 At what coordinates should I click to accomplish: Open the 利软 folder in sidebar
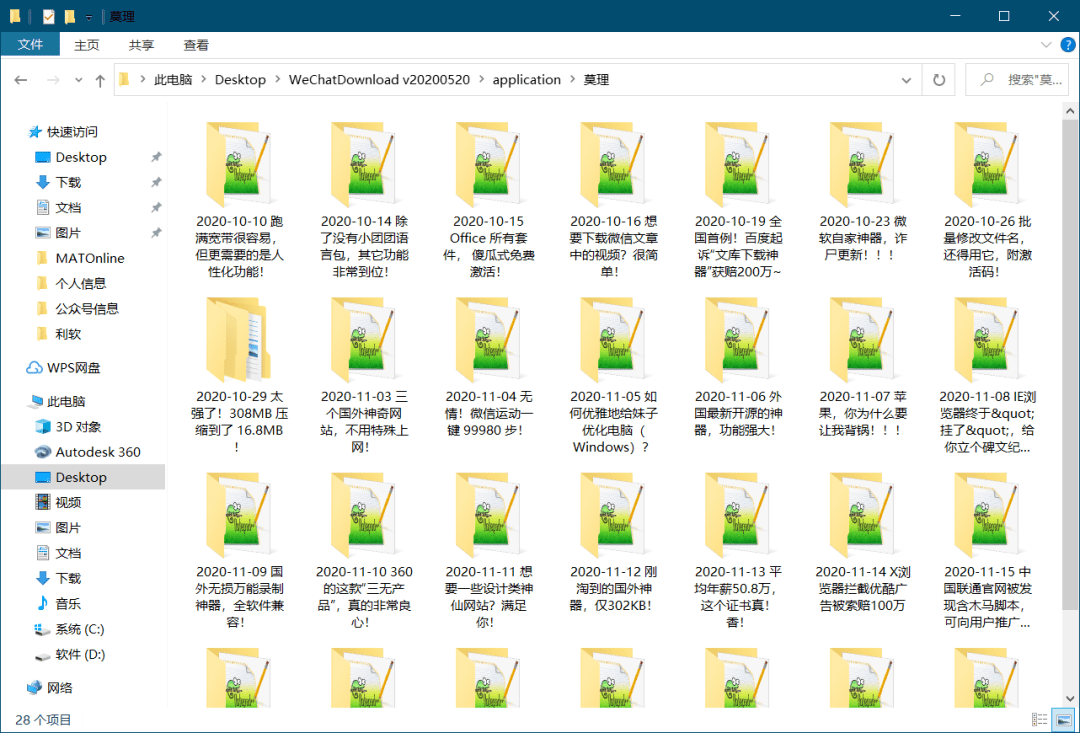68,334
